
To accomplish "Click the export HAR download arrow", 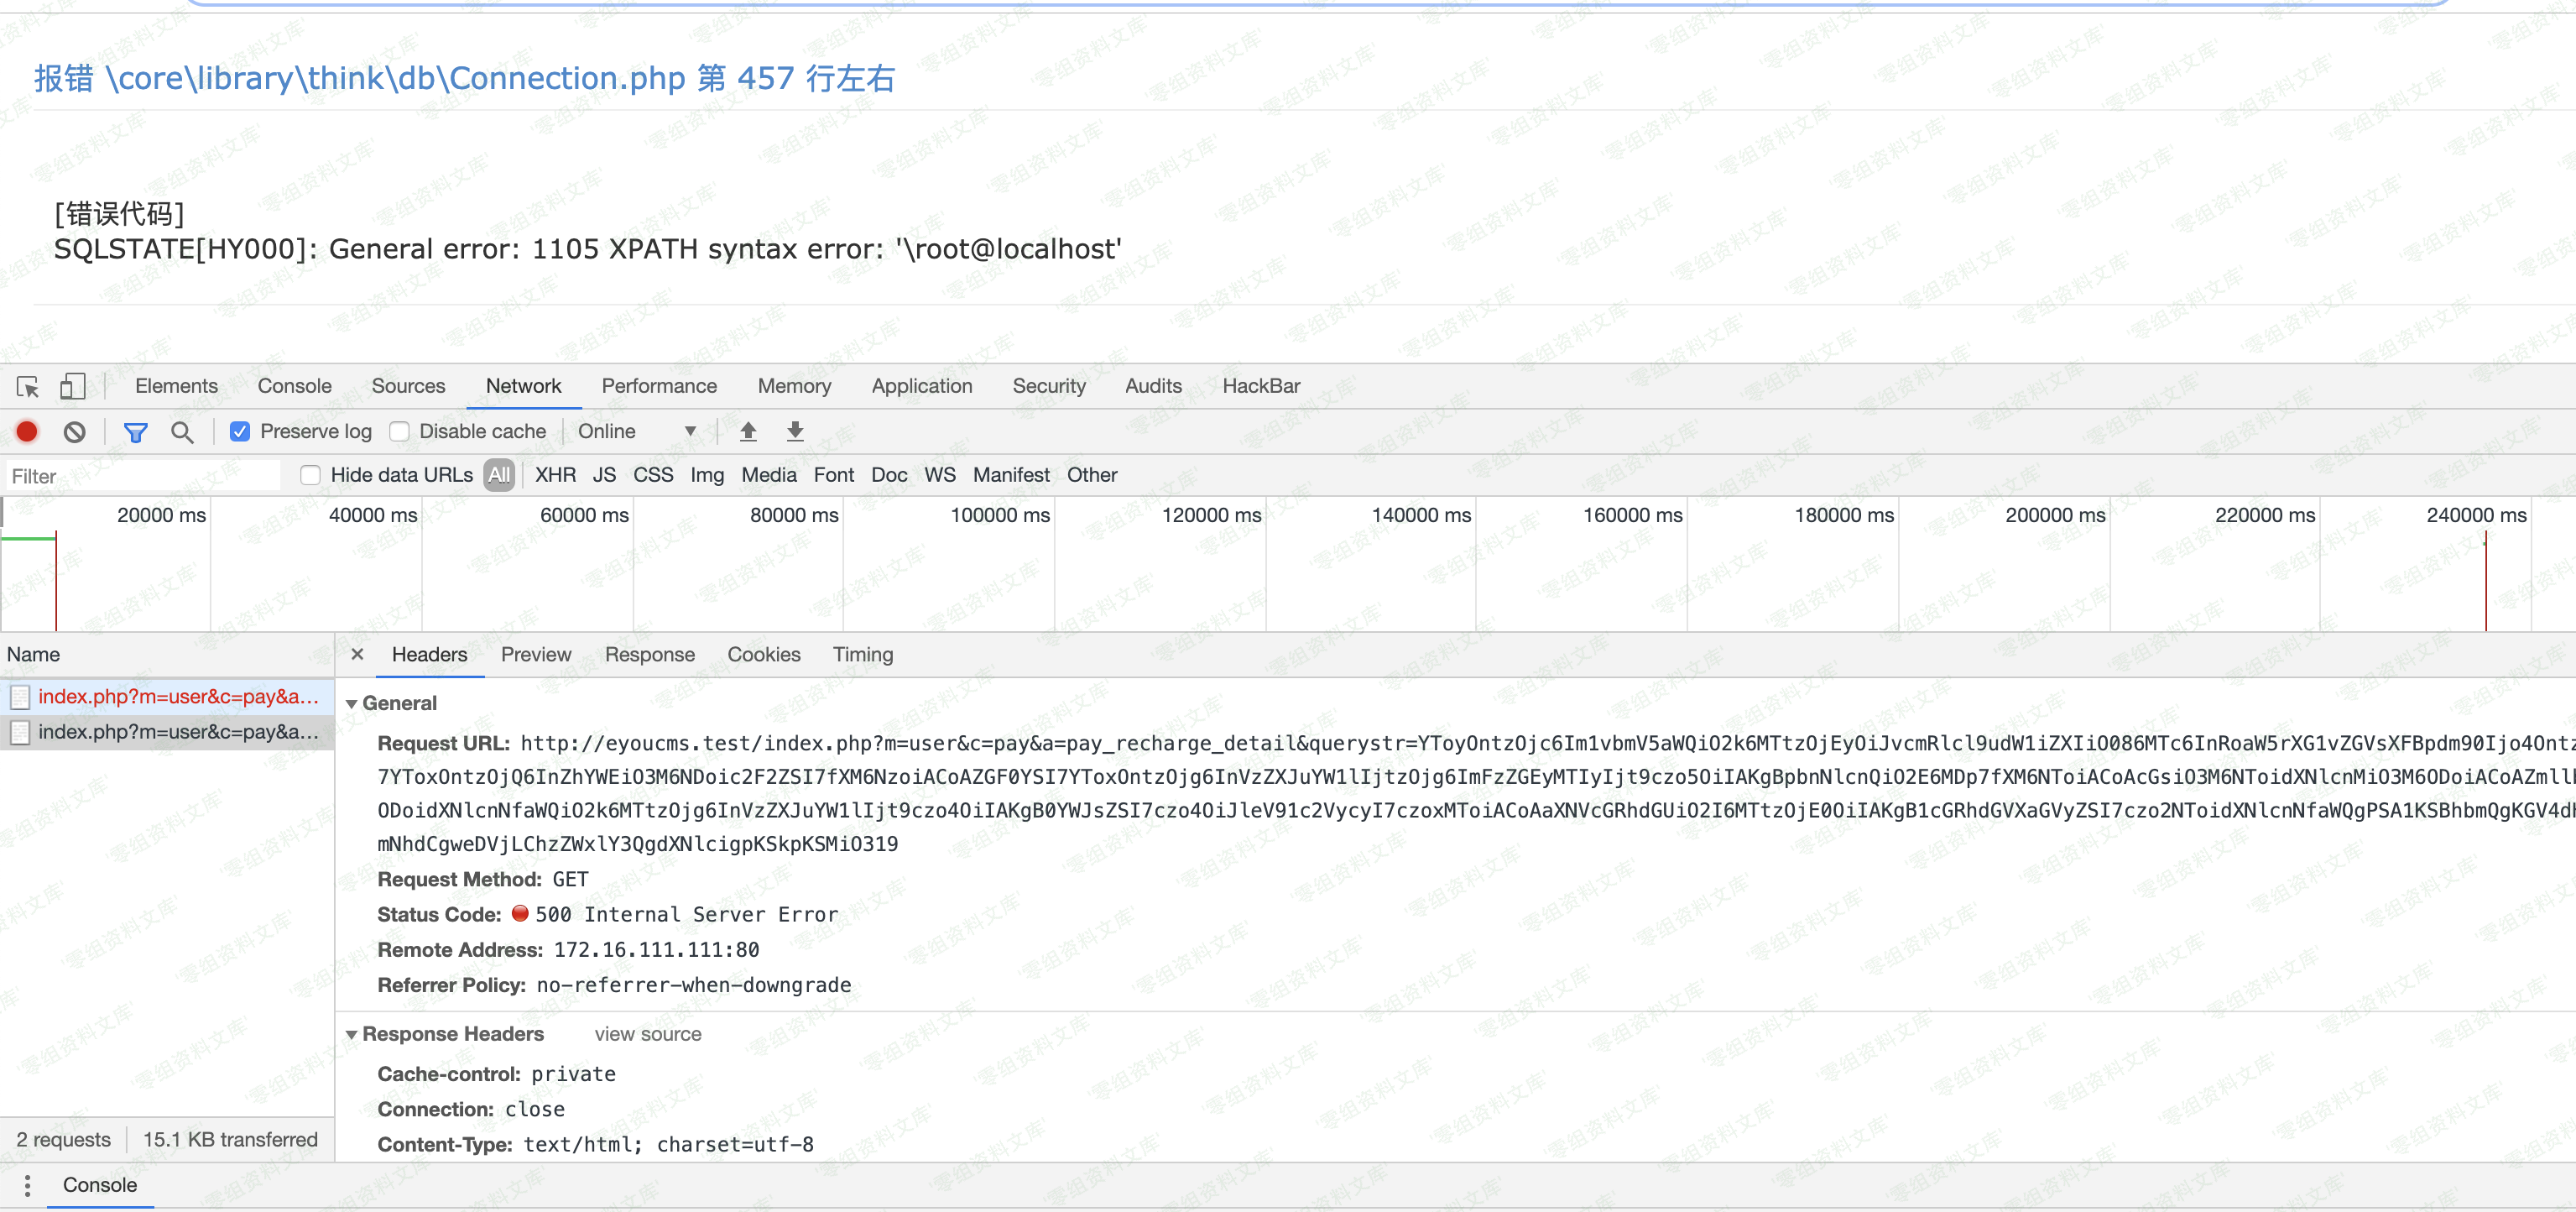I will (x=794, y=431).
